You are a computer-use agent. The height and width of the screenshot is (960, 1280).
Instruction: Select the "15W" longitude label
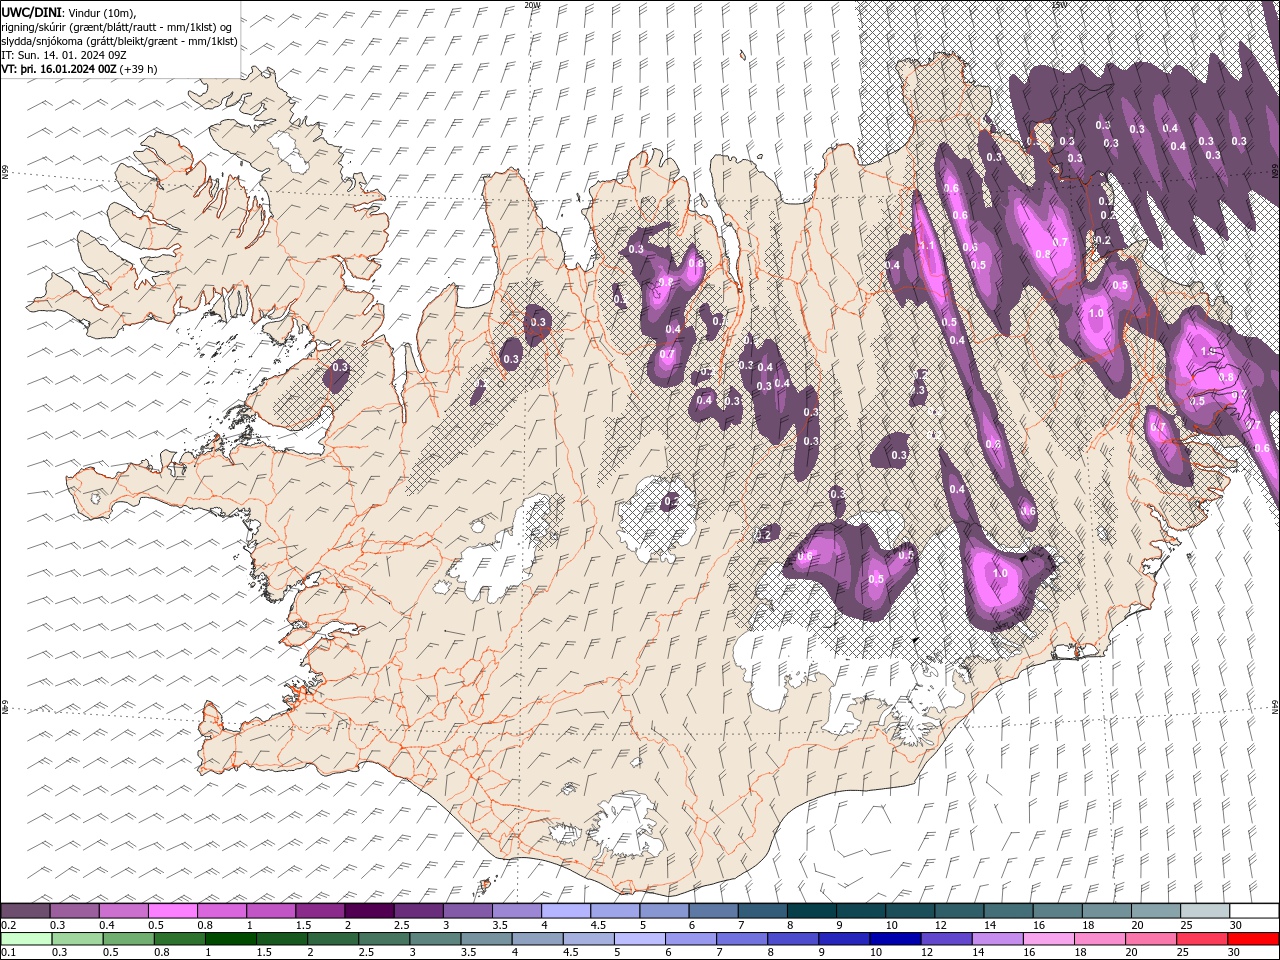1058,5
